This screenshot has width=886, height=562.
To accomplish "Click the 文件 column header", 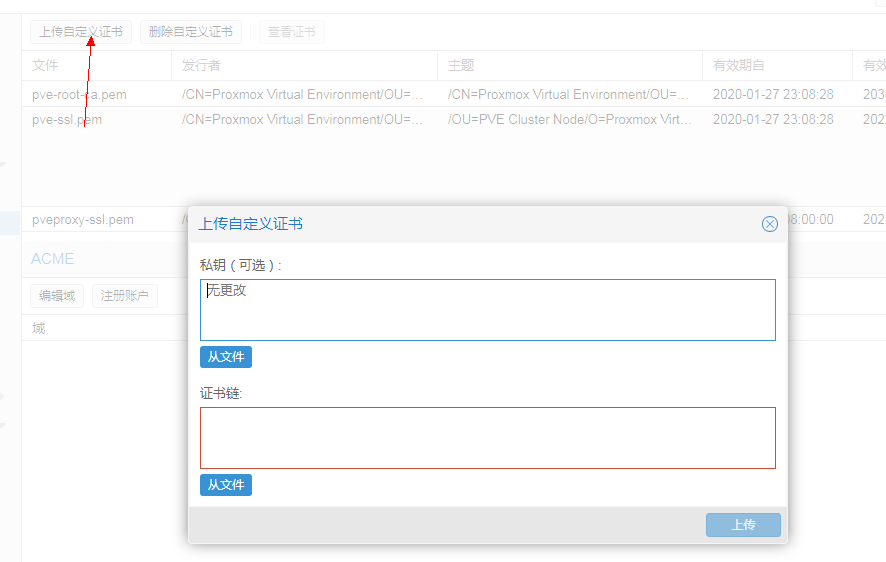I will [97, 66].
